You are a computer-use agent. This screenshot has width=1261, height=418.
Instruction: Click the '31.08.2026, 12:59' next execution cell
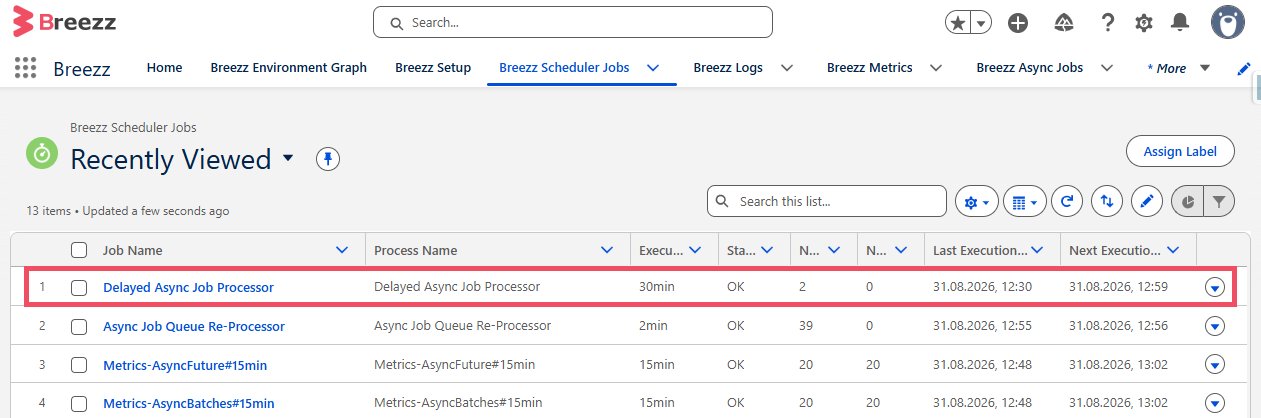coord(1119,287)
